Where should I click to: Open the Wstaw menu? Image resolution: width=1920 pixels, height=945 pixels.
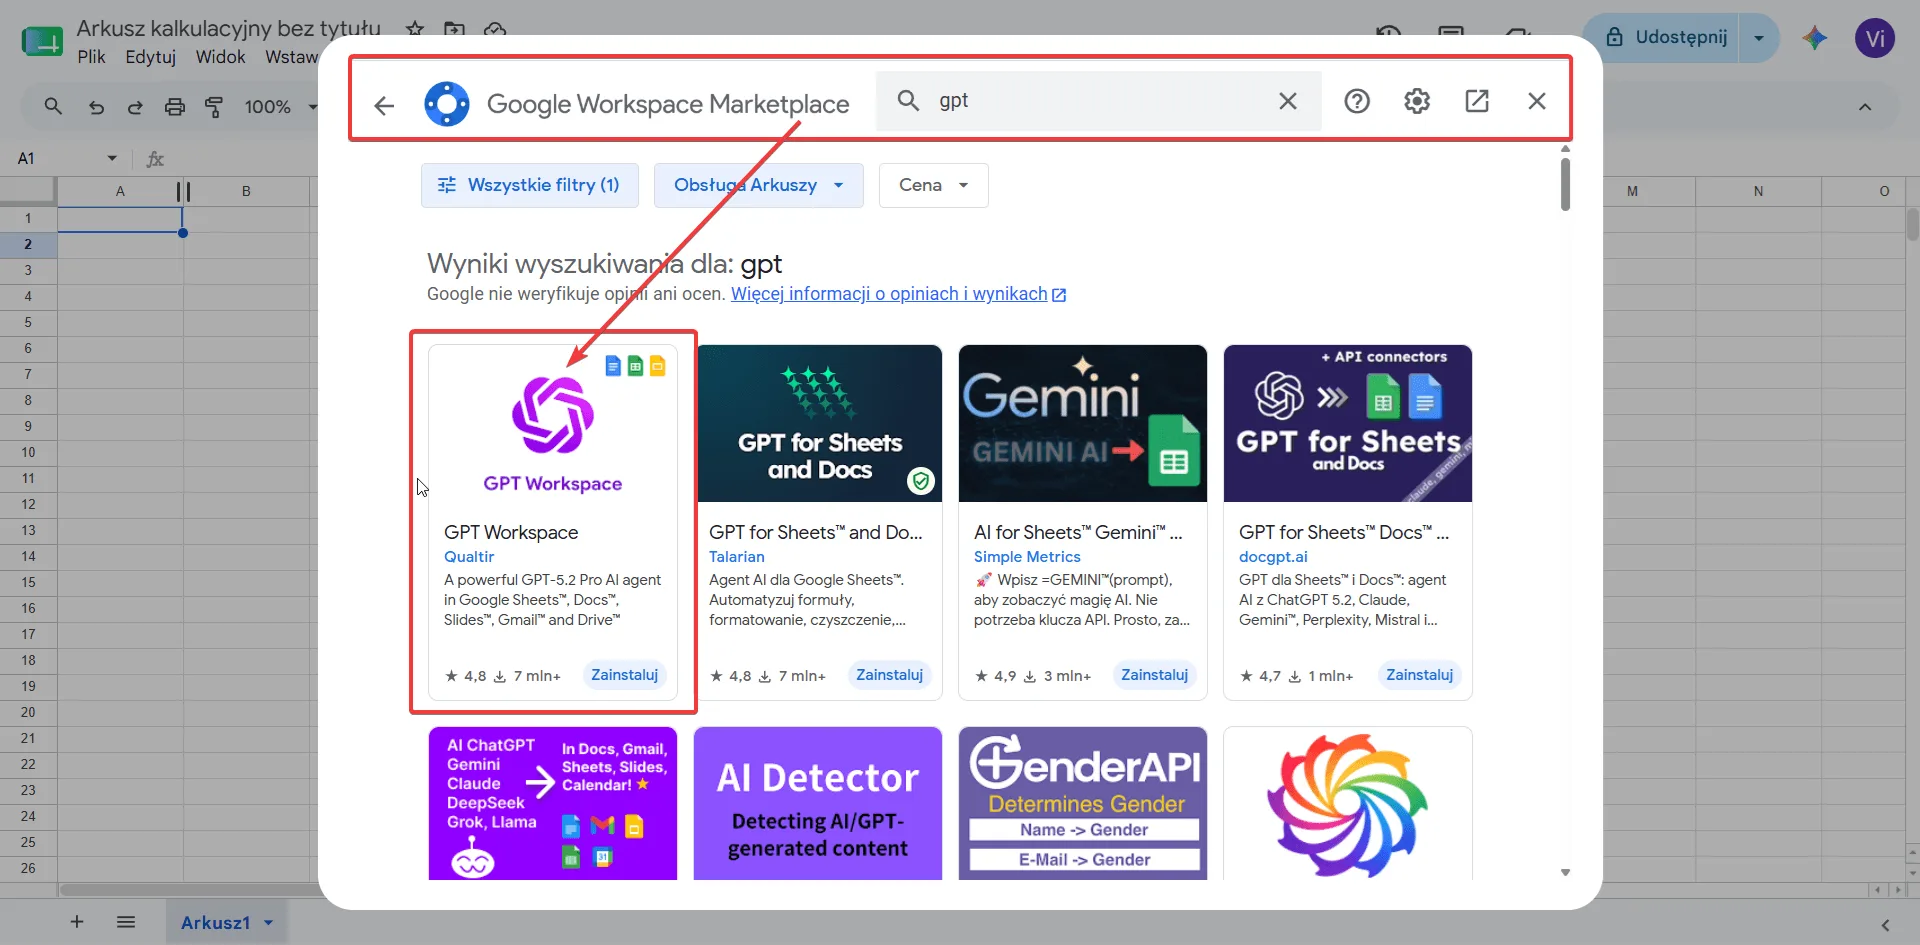coord(291,57)
